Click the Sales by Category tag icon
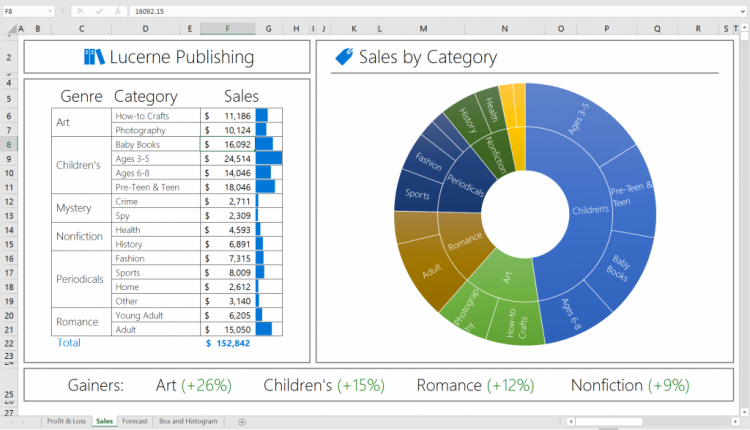The image size is (750, 430). (344, 56)
